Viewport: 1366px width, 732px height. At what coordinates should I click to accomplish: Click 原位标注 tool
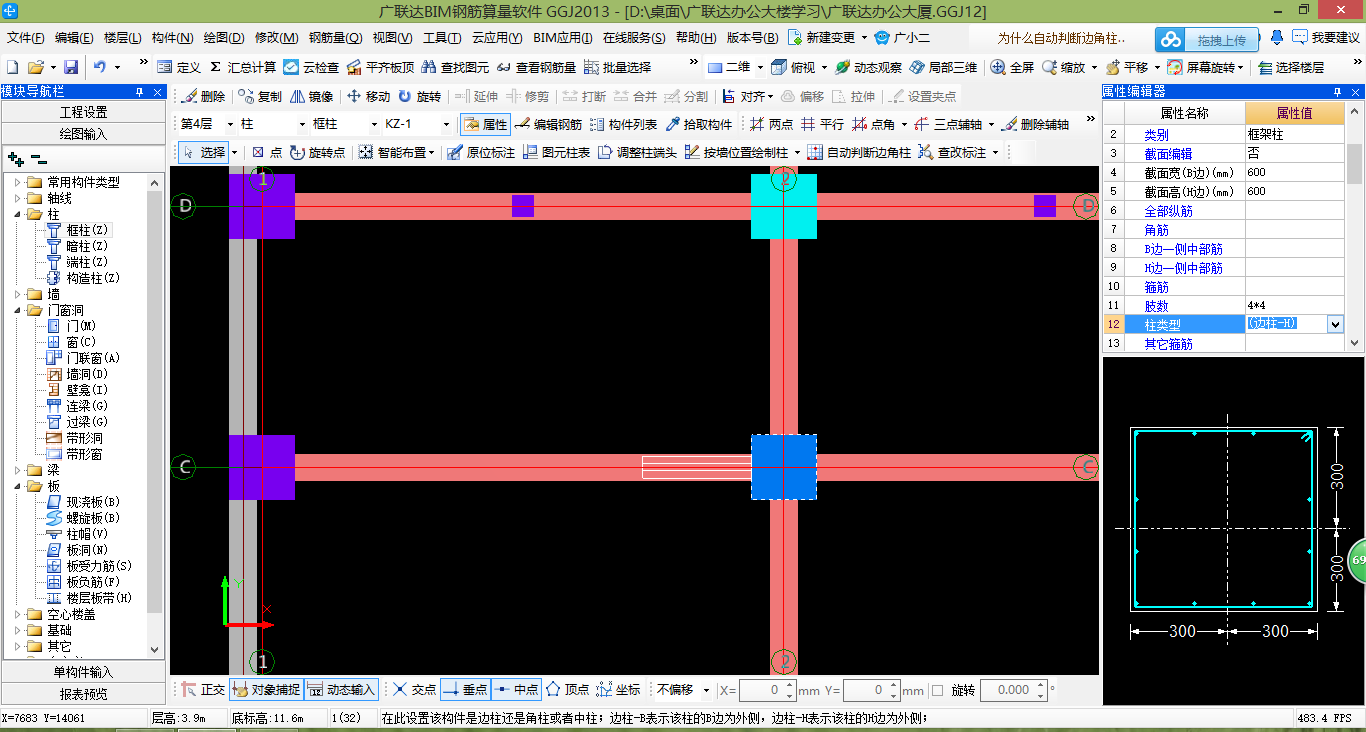coord(481,153)
